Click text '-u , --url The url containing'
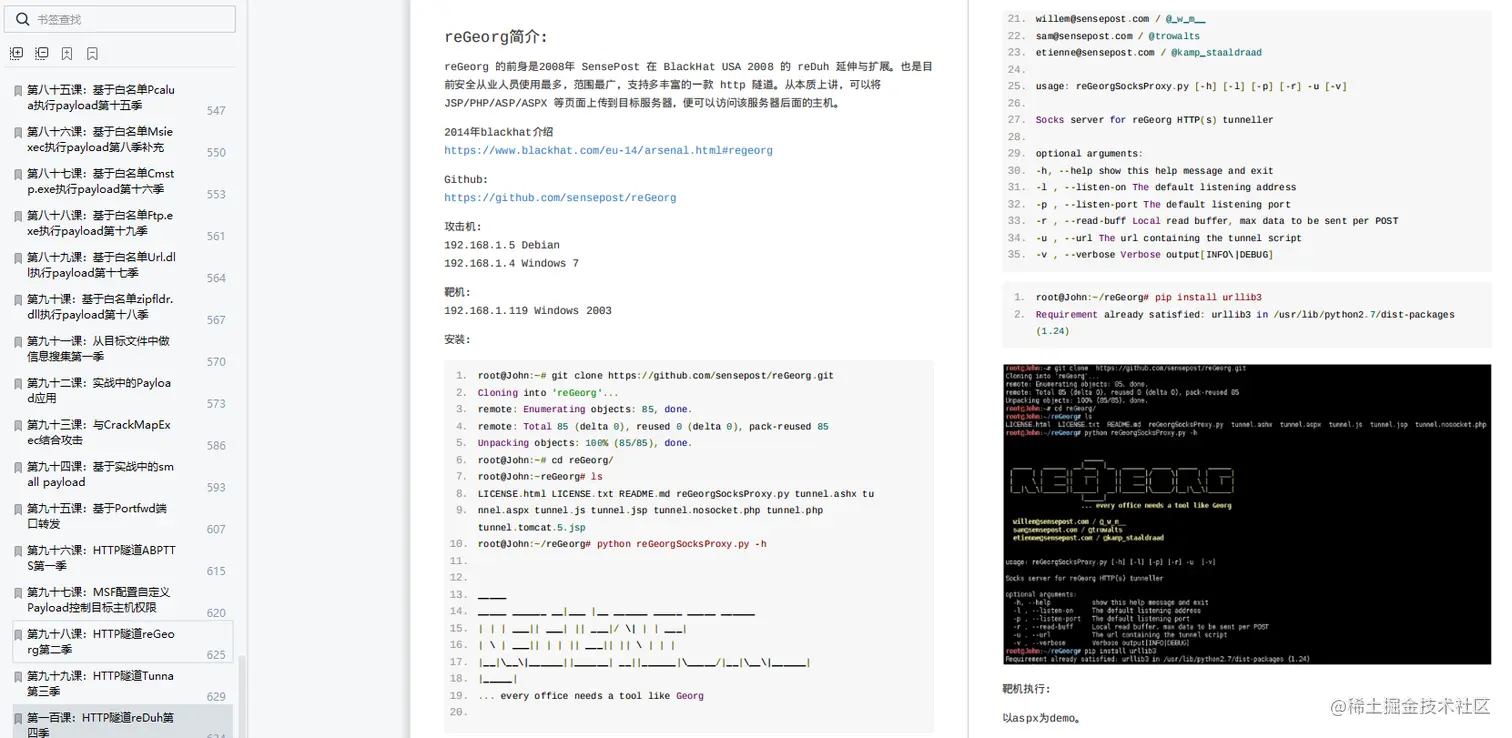The width and height of the screenshot is (1512, 738). click(1168, 238)
